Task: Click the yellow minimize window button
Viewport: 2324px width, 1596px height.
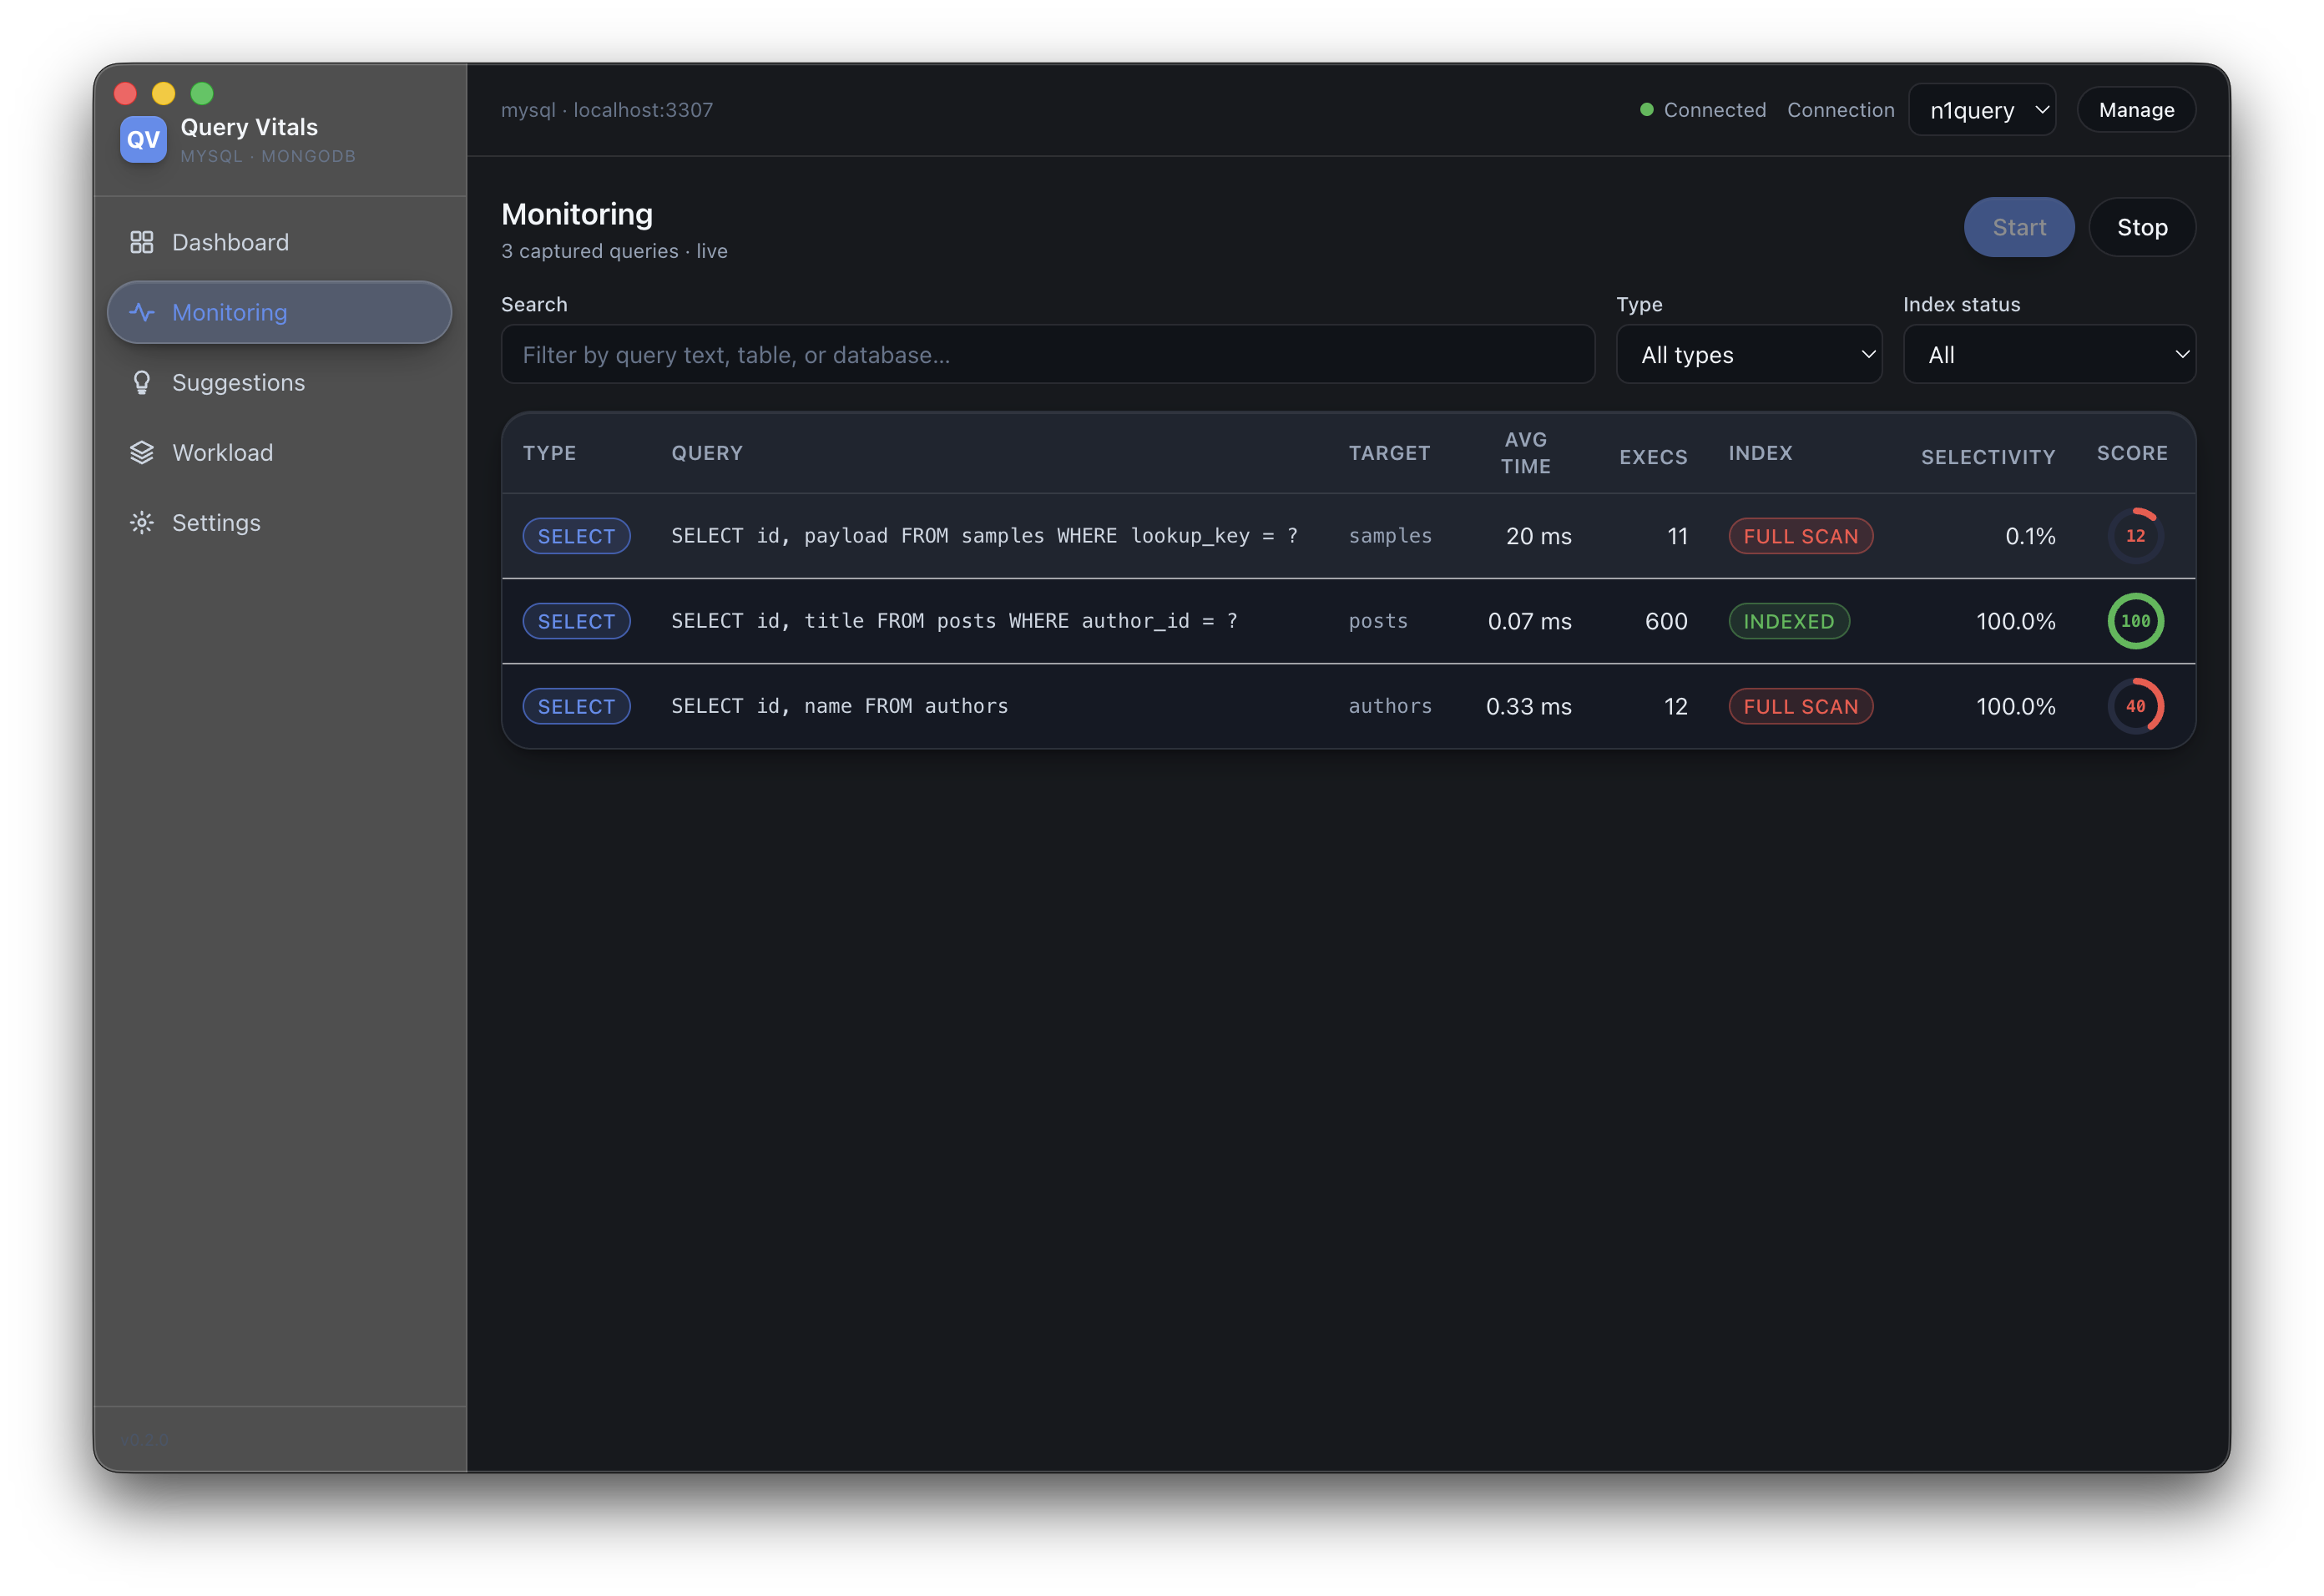Action: point(163,93)
